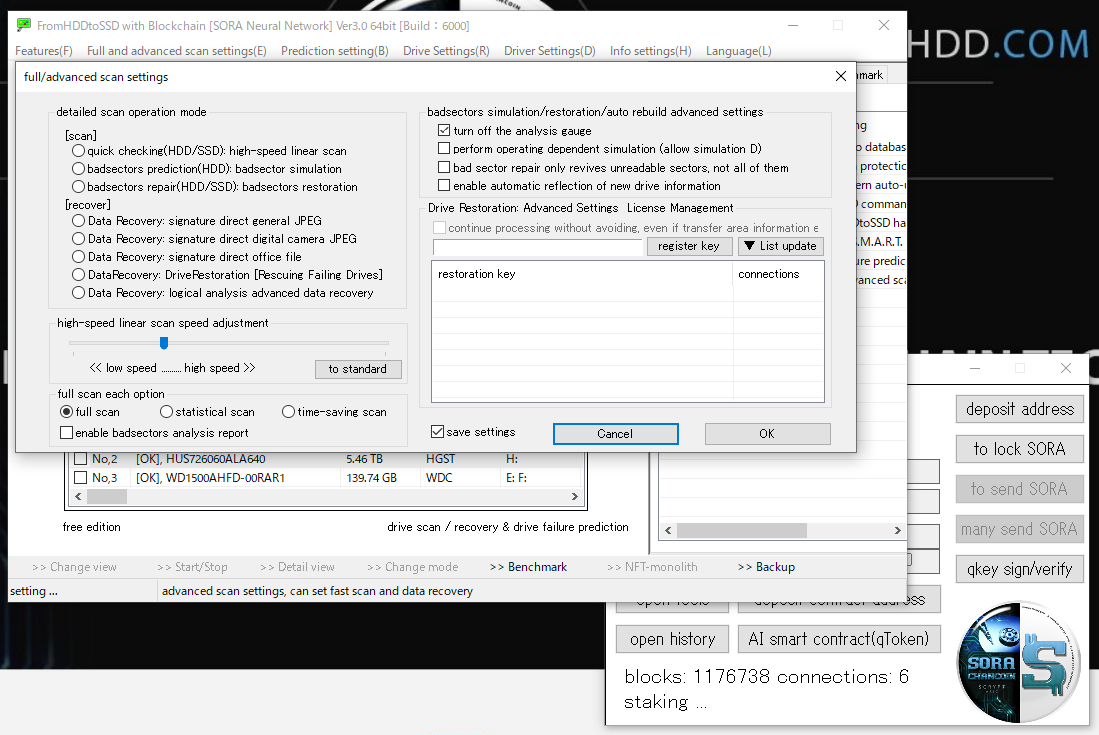Screen dimensions: 1099x735
Task: Click >> Change view link
Action: tap(74, 567)
